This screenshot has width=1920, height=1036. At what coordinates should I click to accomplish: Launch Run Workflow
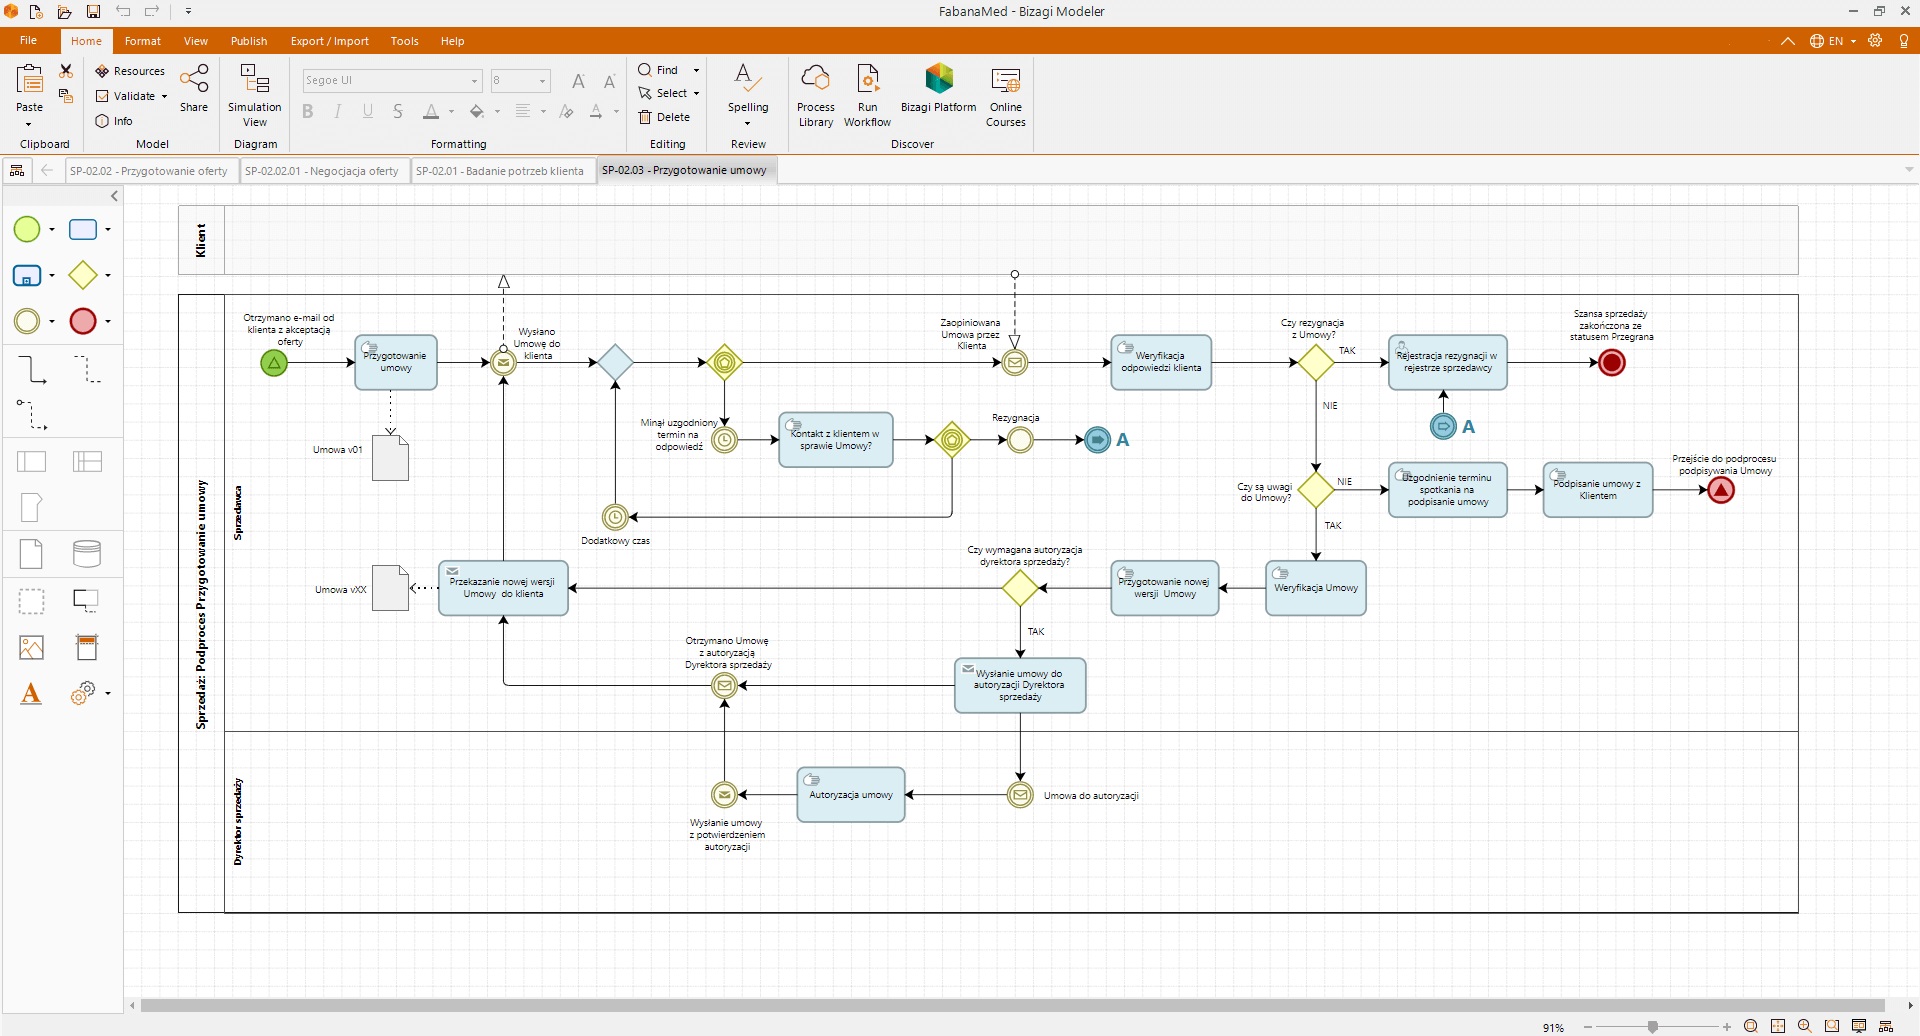click(867, 95)
